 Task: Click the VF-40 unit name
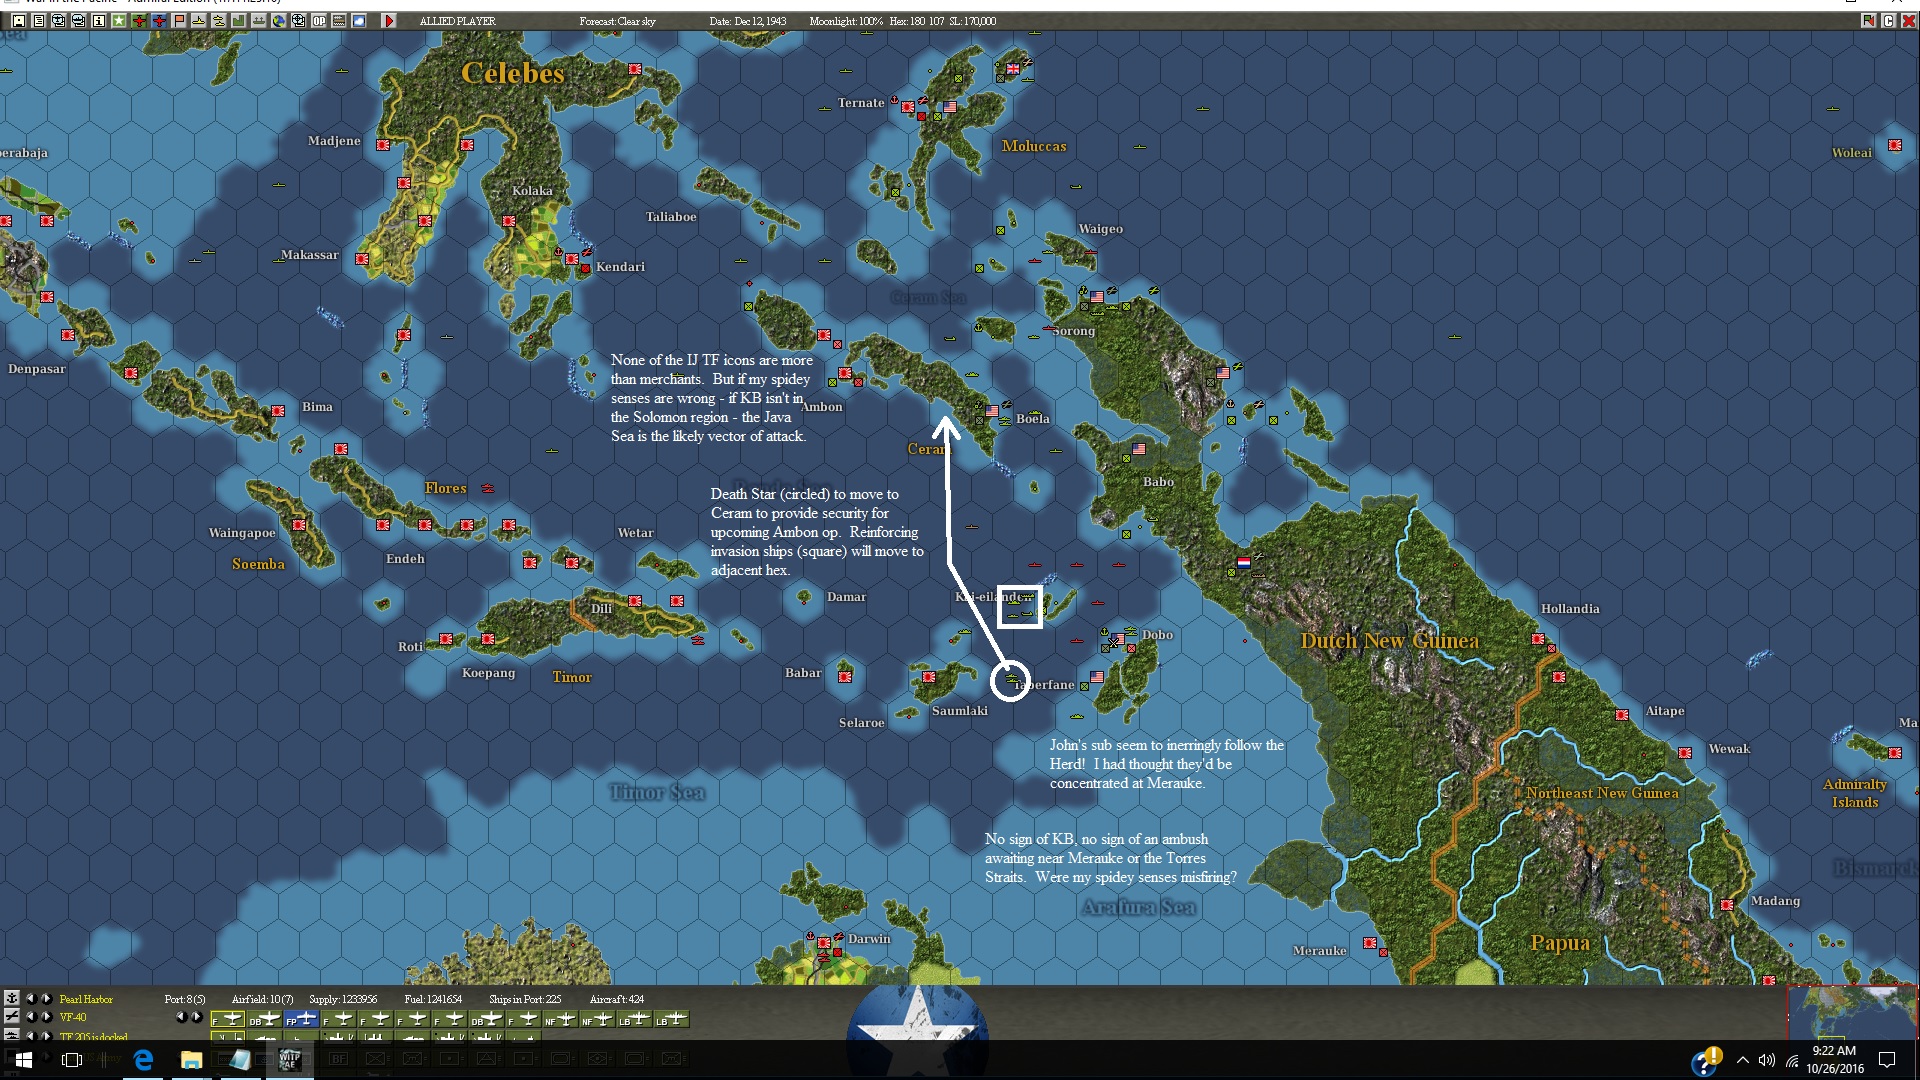(x=73, y=1017)
